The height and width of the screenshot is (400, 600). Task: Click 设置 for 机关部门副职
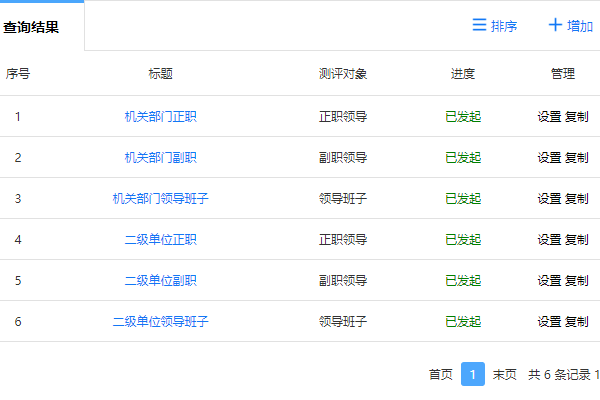pos(549,157)
